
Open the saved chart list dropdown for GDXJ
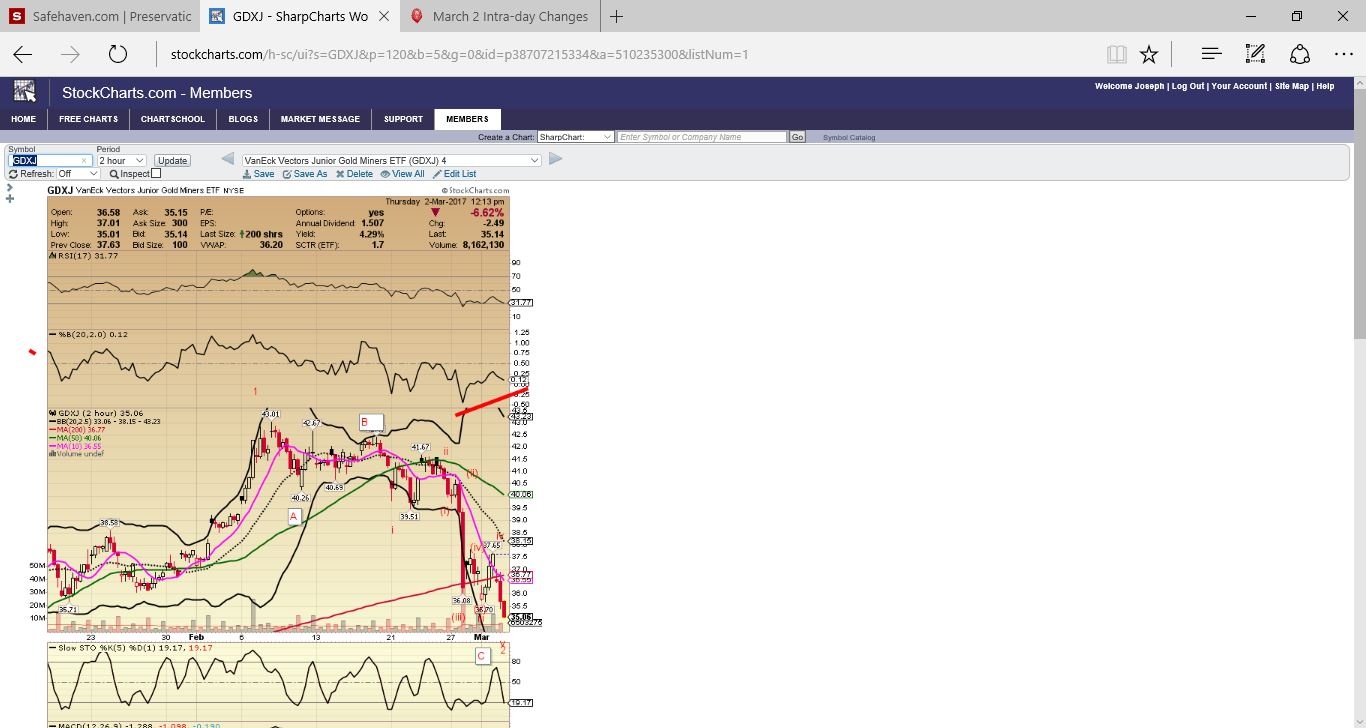tap(391, 160)
